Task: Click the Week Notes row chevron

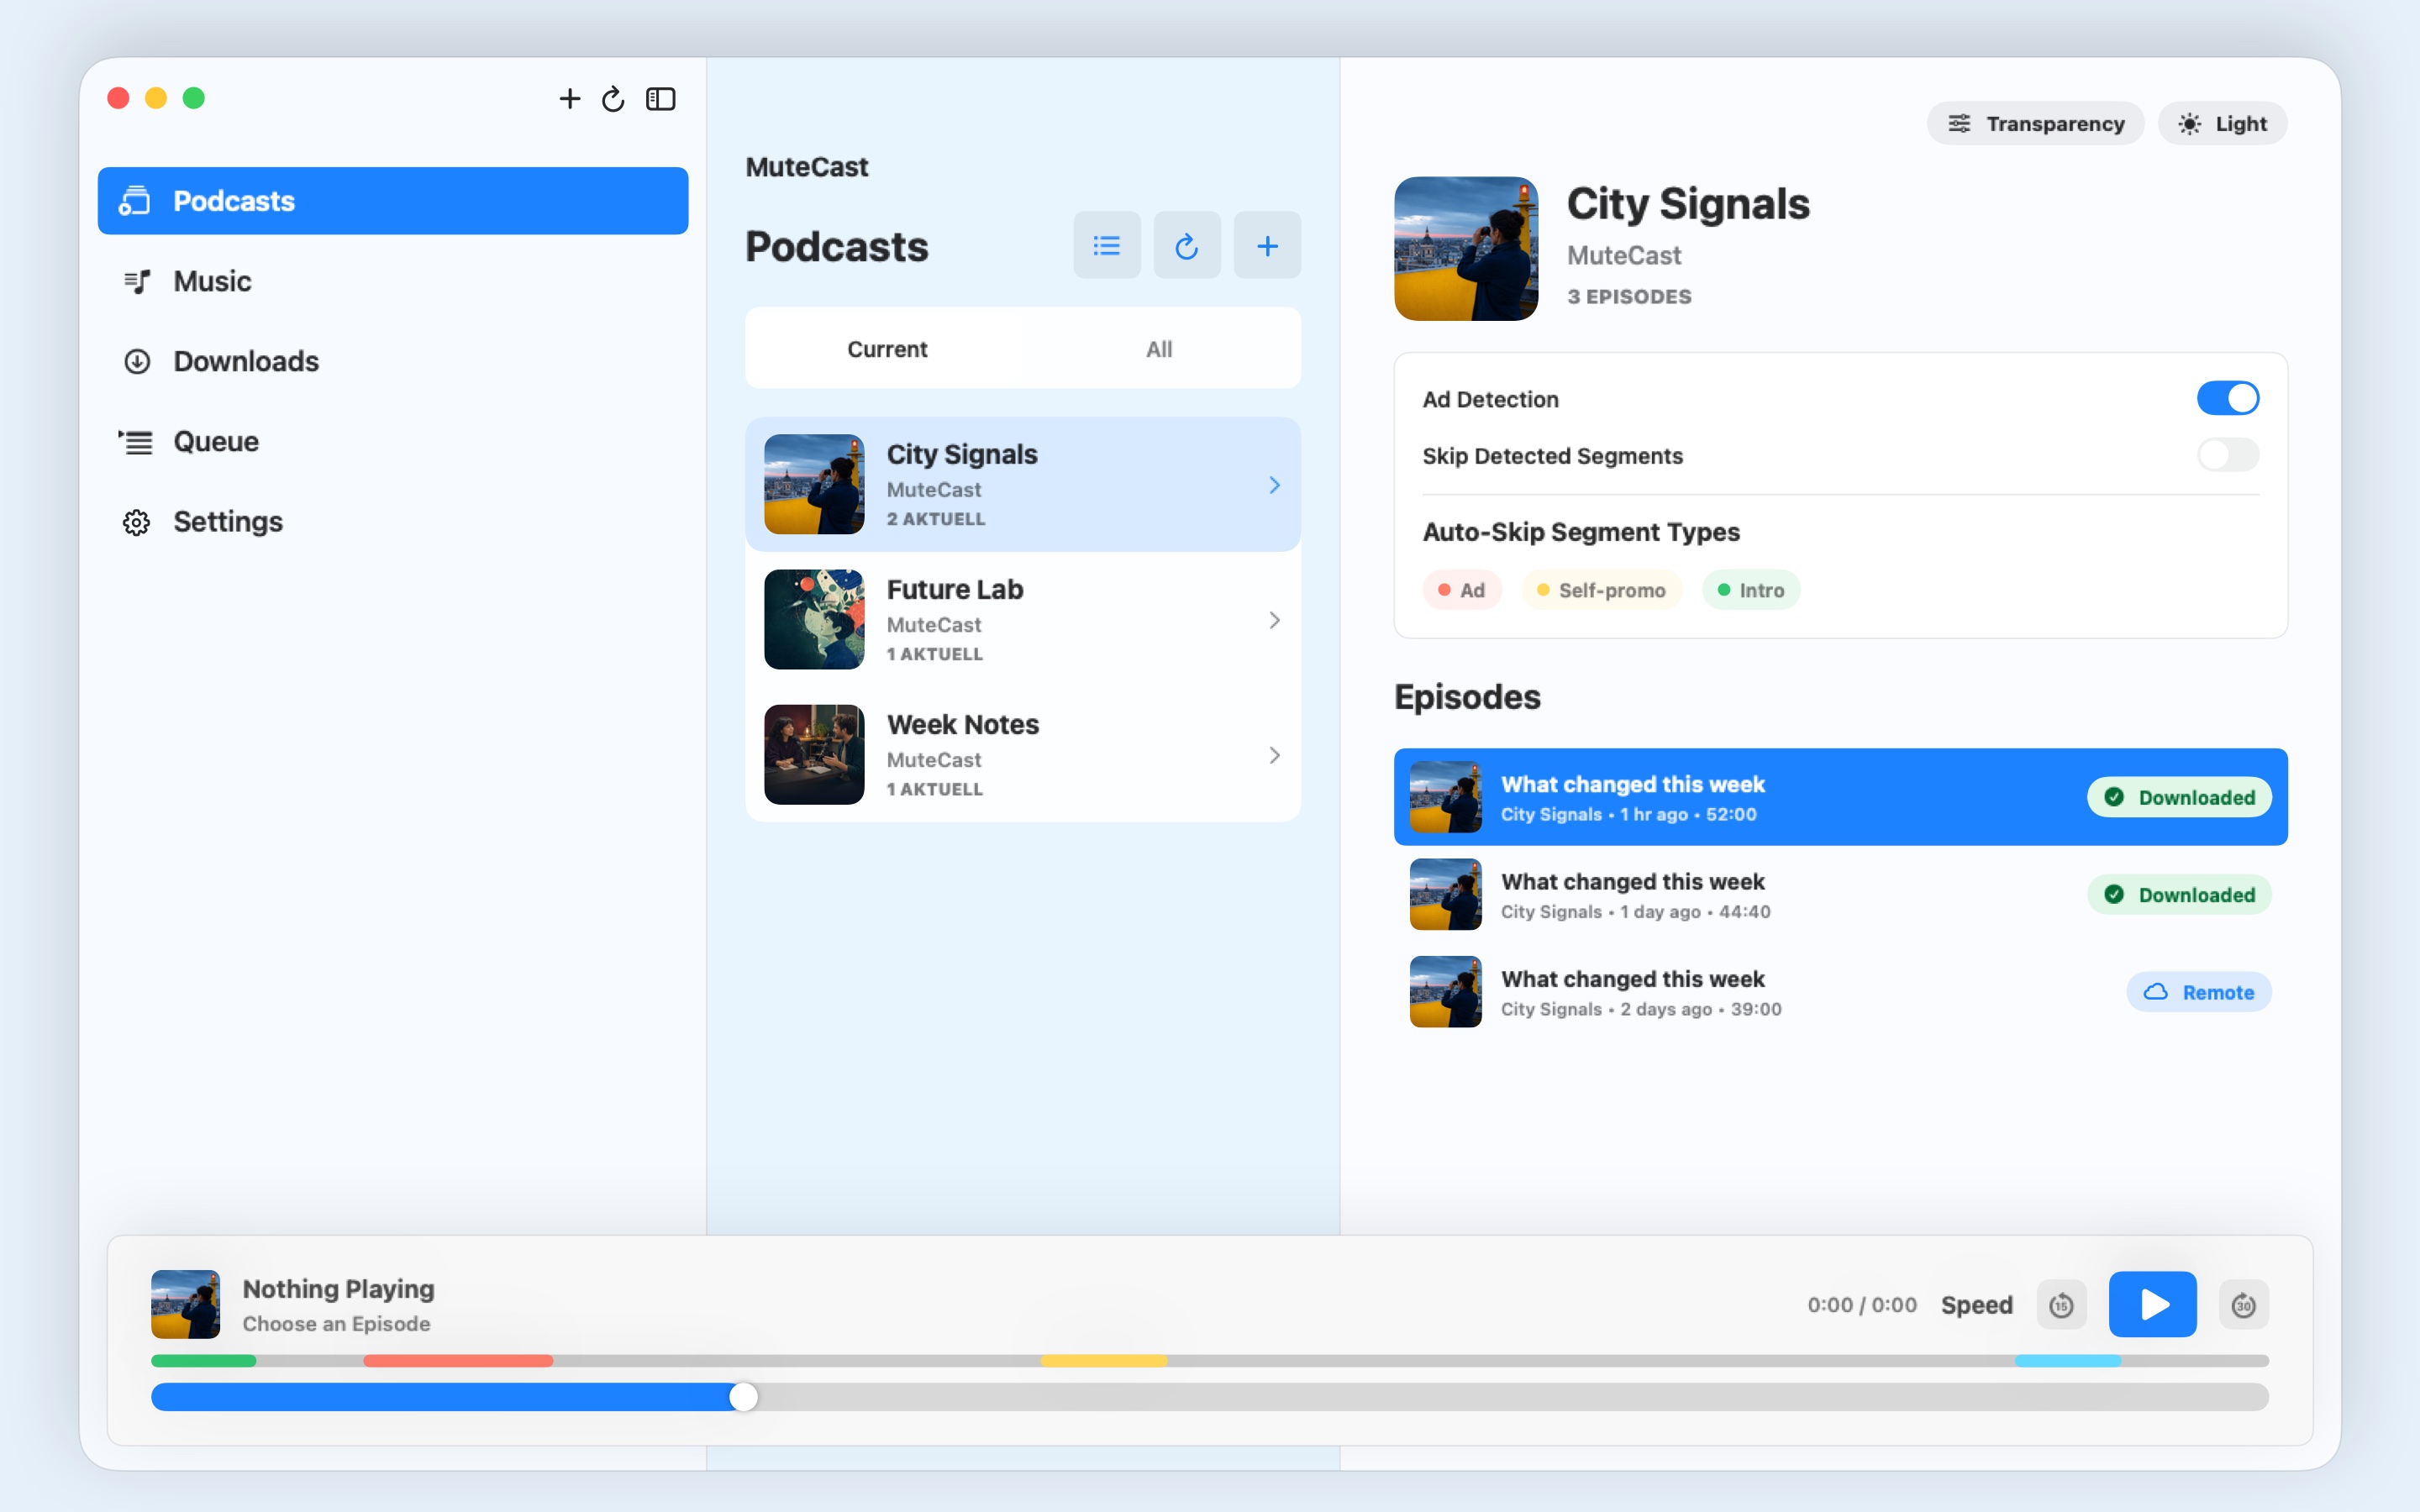Action: (1274, 755)
